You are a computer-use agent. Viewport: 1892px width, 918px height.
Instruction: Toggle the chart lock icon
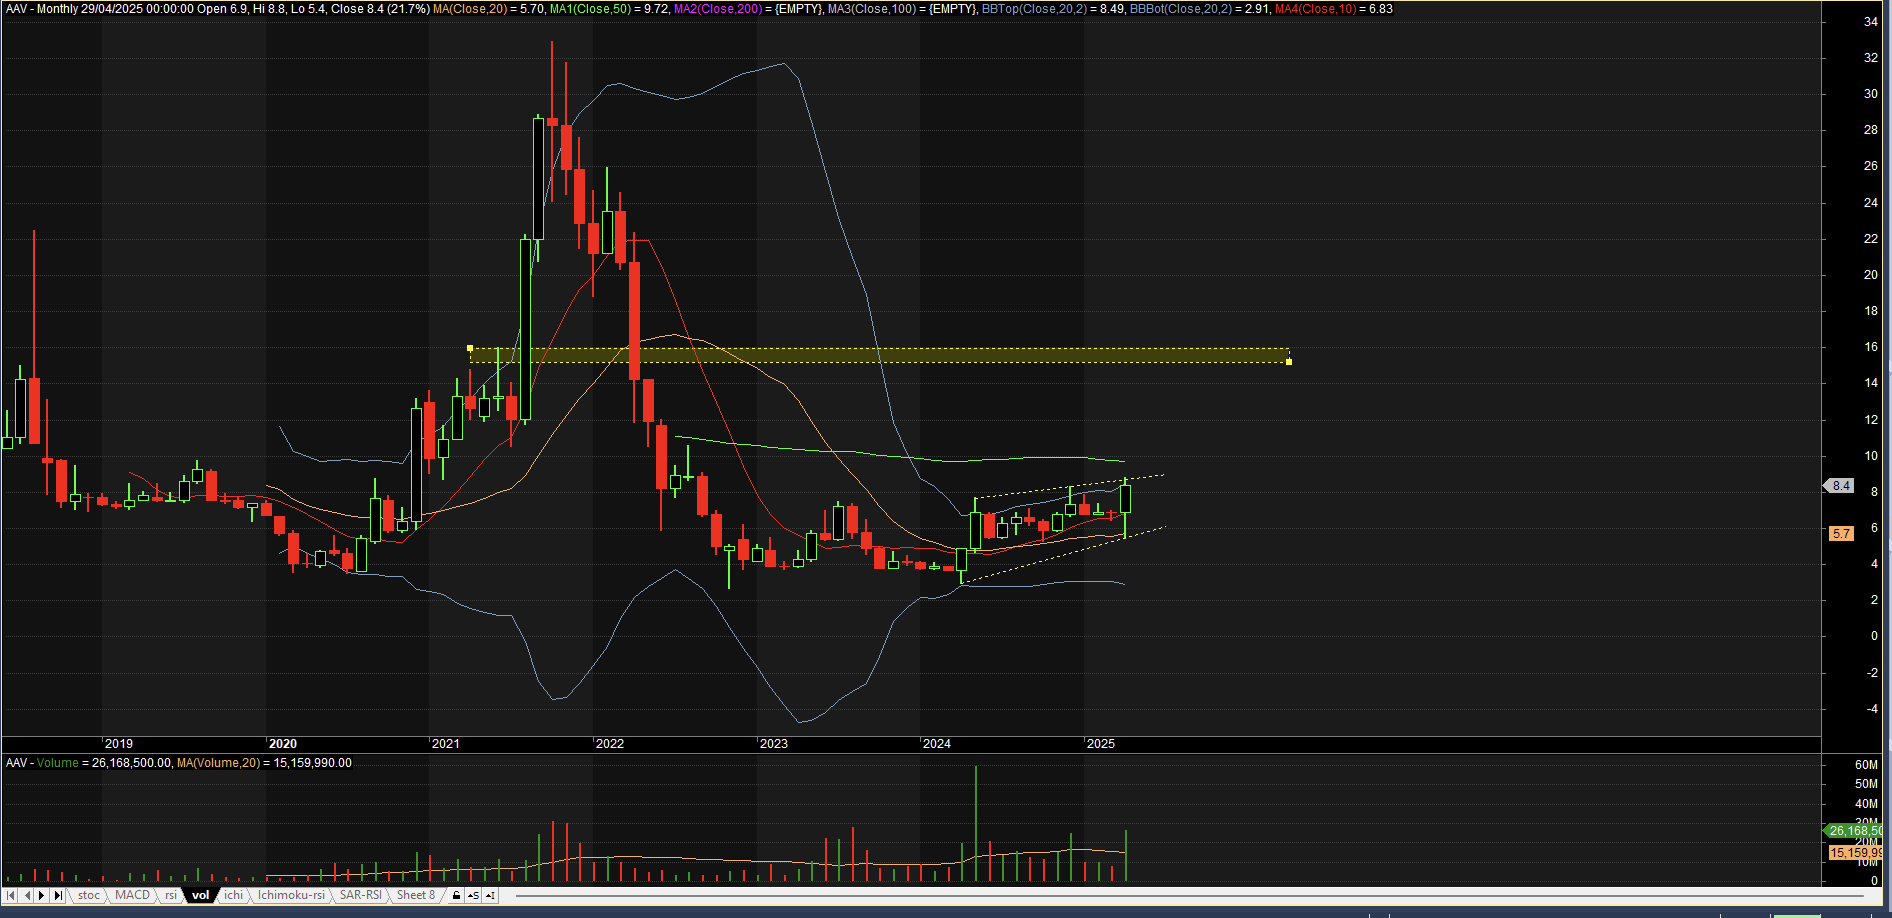coord(457,895)
